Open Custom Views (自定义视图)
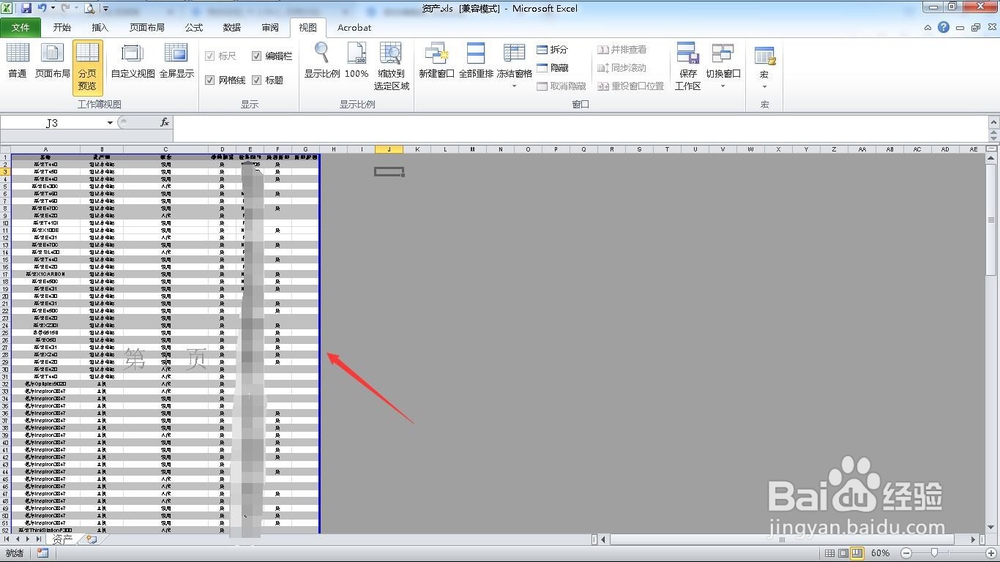Viewport: 1000px width, 562px height. (x=133, y=61)
